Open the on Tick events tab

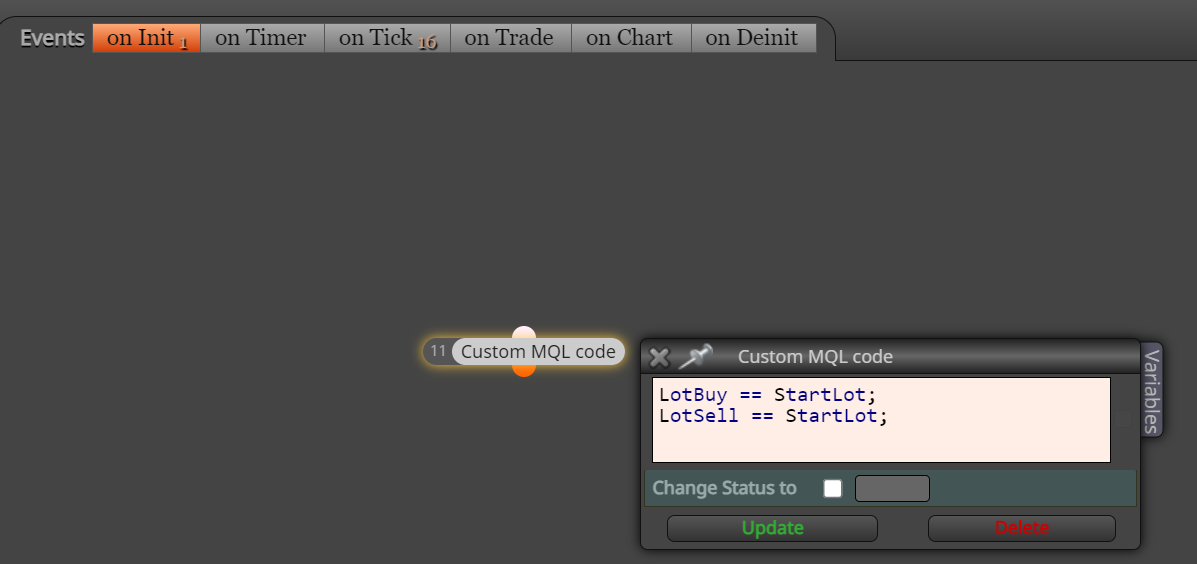(x=387, y=38)
